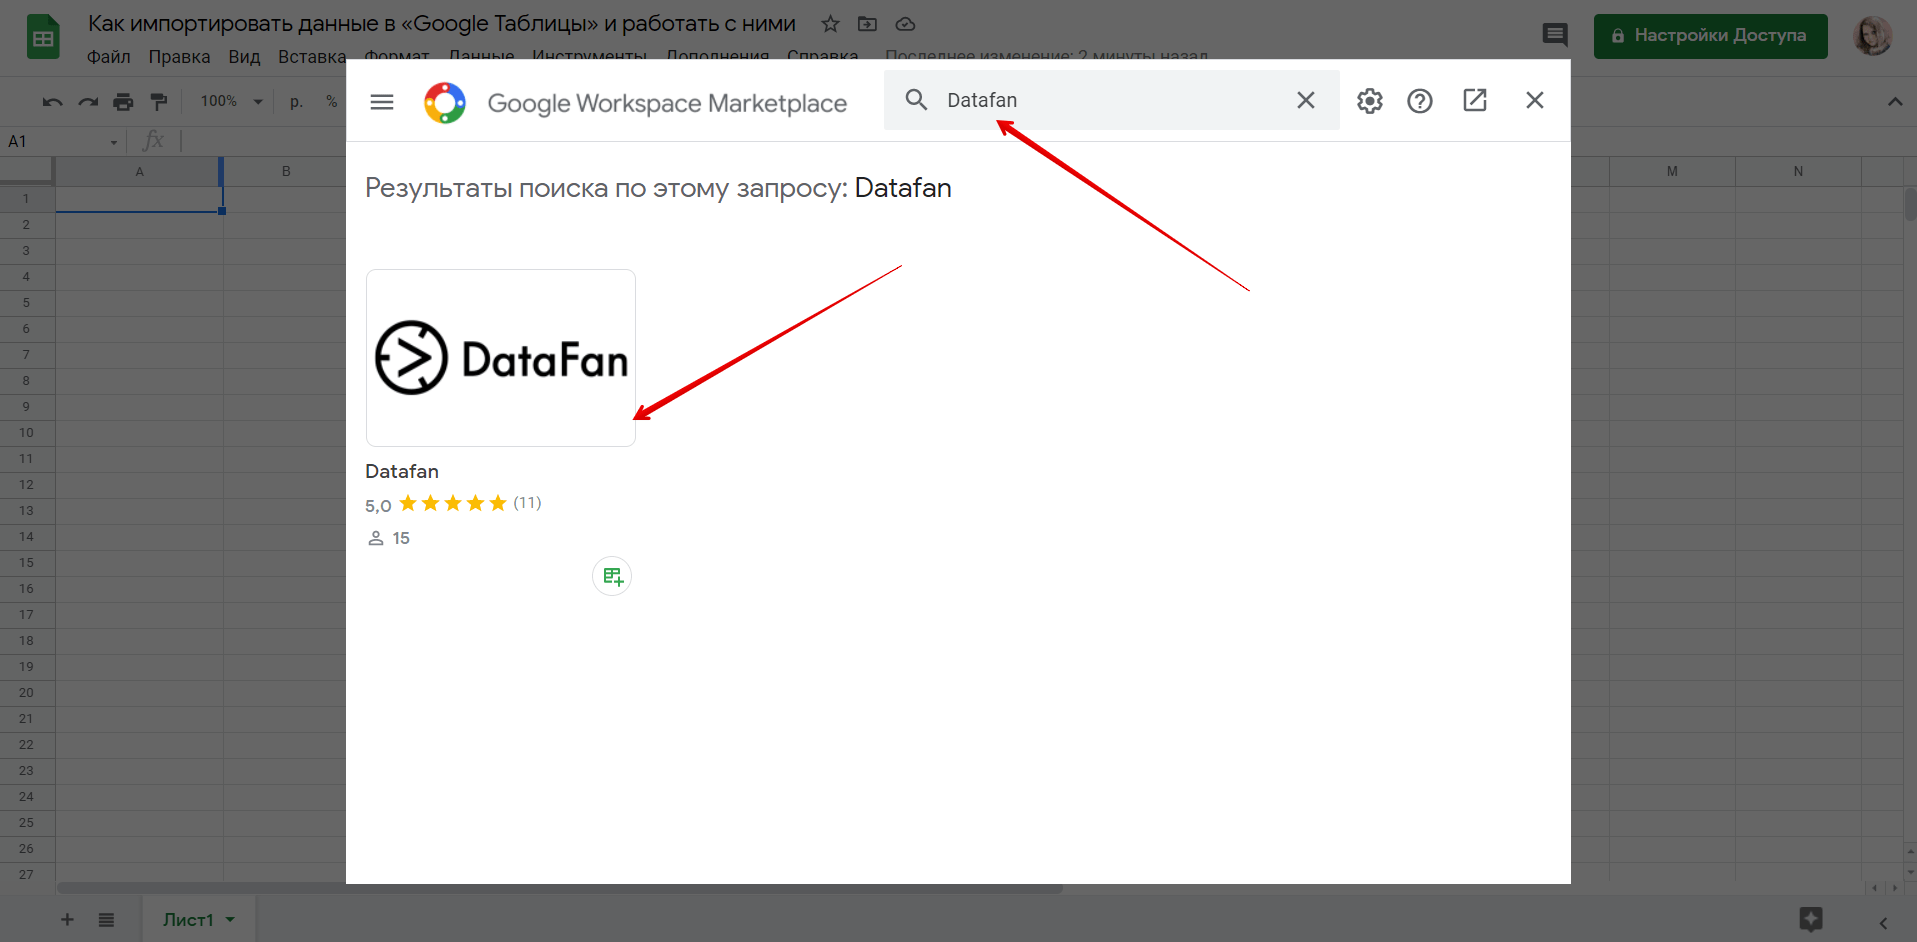The image size is (1917, 942).
Task: Open the Marketplace help icon
Action: tap(1419, 101)
